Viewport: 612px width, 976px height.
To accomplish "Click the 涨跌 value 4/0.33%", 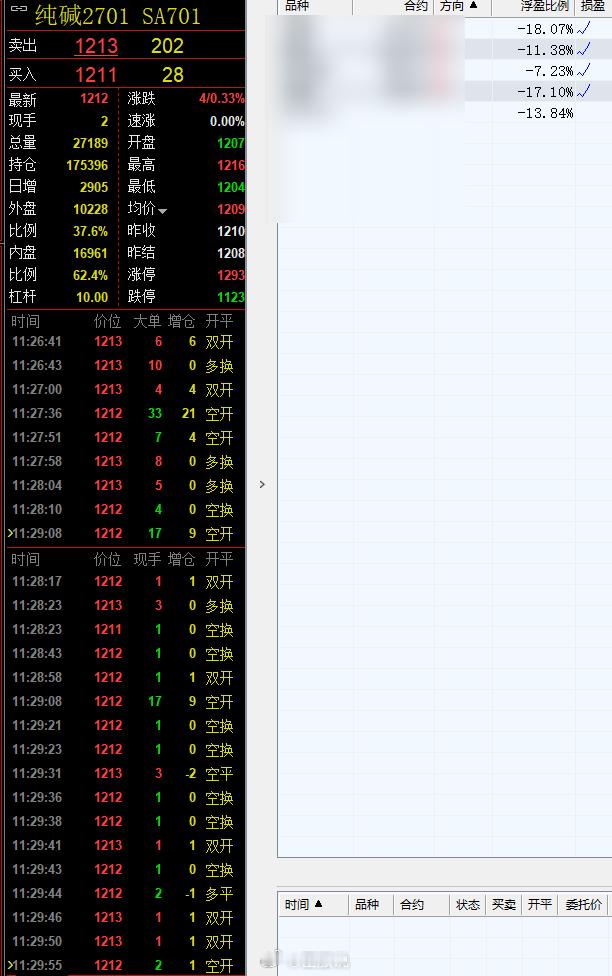I will pyautogui.click(x=222, y=98).
